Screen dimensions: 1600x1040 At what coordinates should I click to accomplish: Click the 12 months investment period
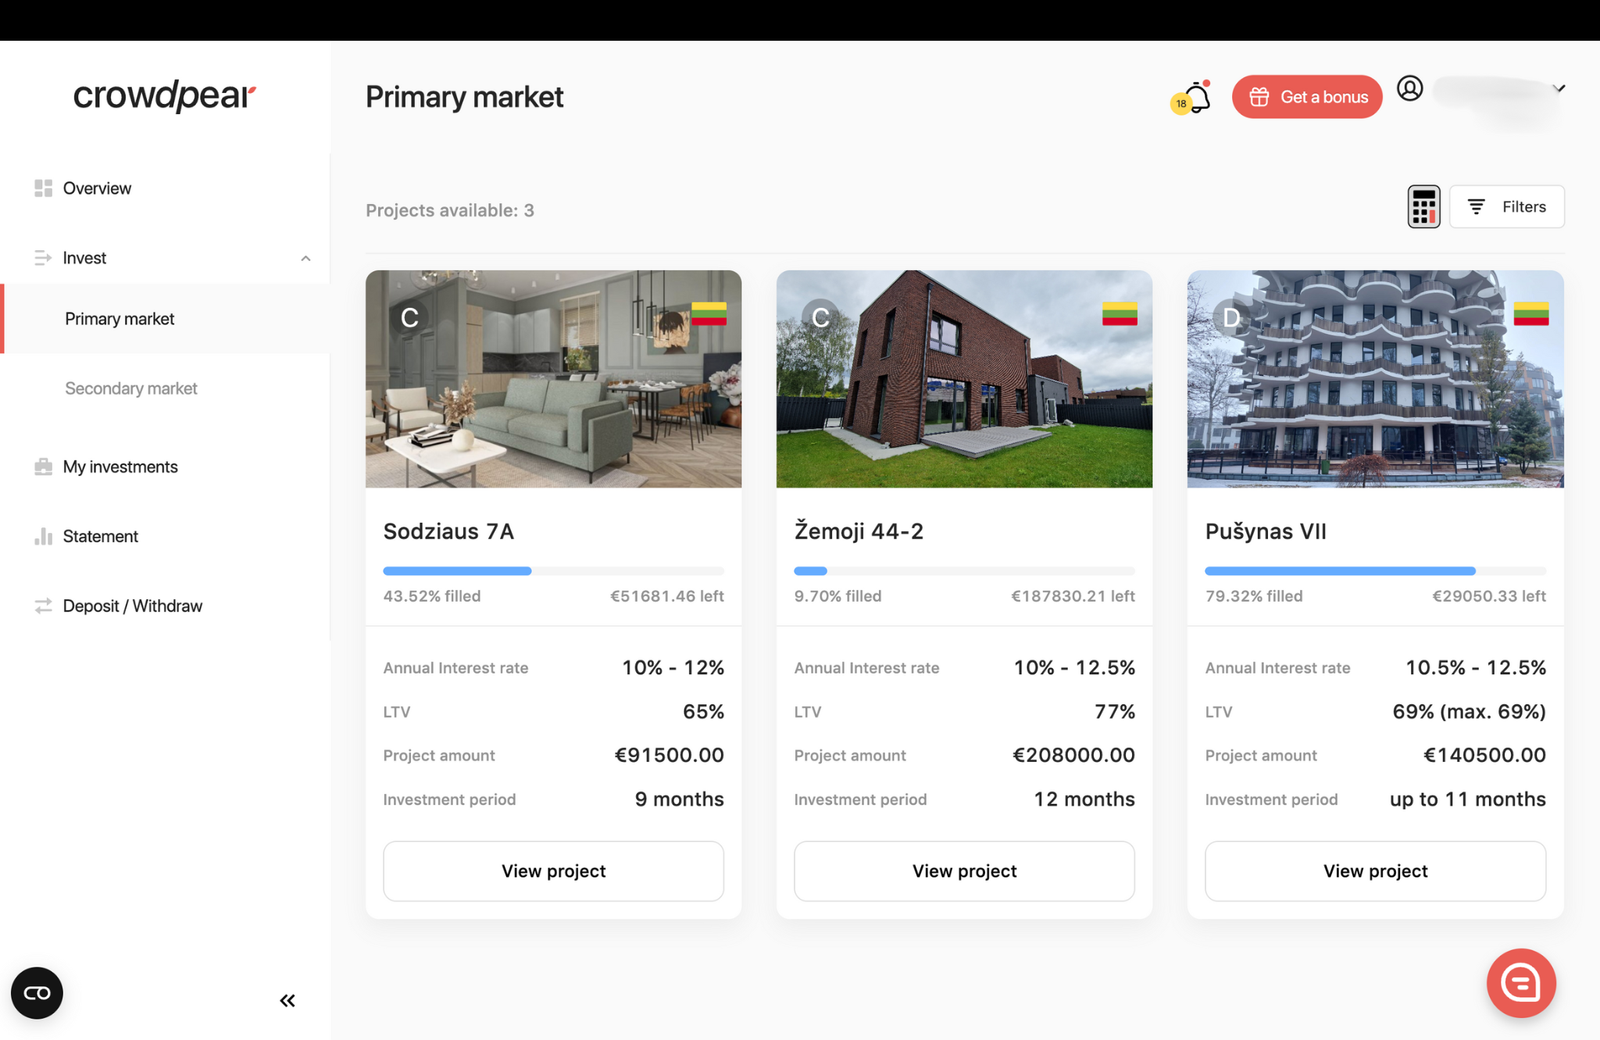pyautogui.click(x=1084, y=799)
